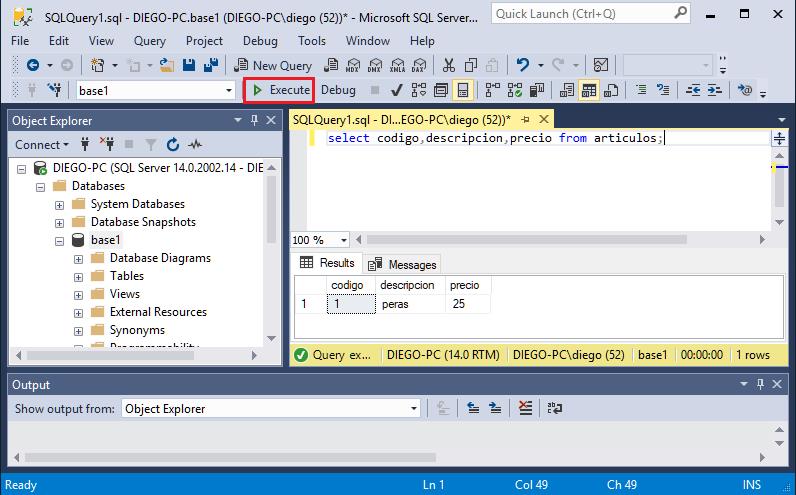
Task: Click the New Query button
Action: tap(273, 65)
